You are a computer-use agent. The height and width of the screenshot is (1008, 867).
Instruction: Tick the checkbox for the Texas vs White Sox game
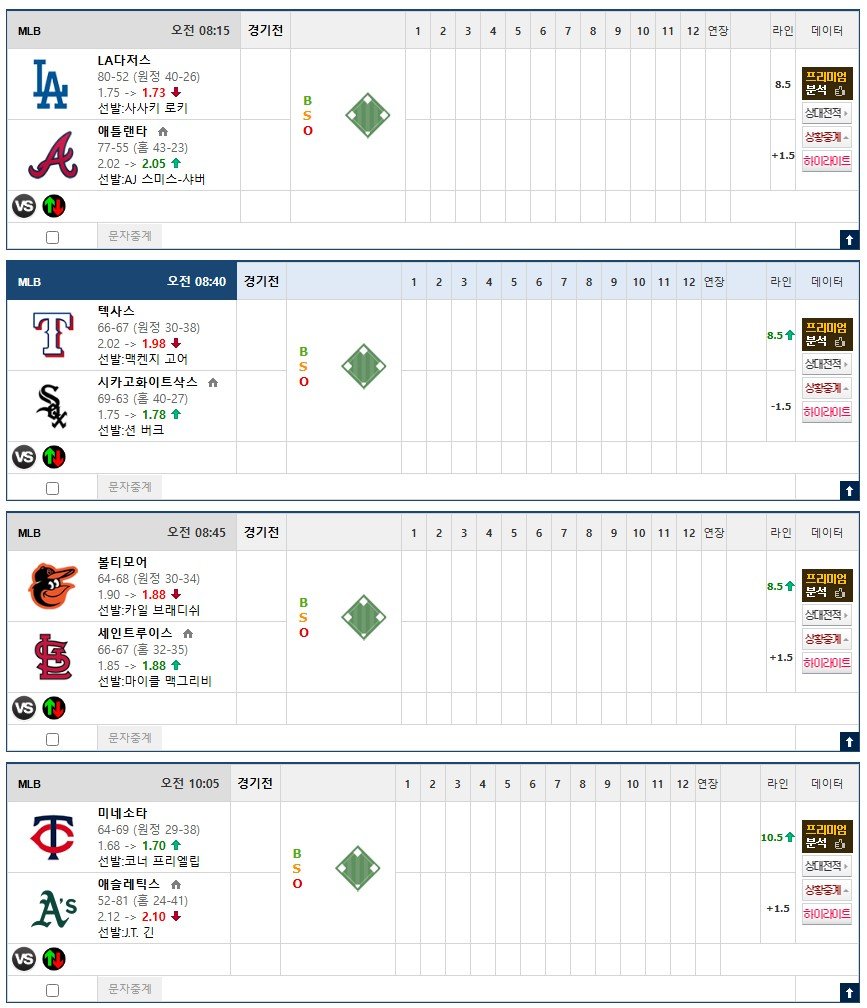coord(53,489)
